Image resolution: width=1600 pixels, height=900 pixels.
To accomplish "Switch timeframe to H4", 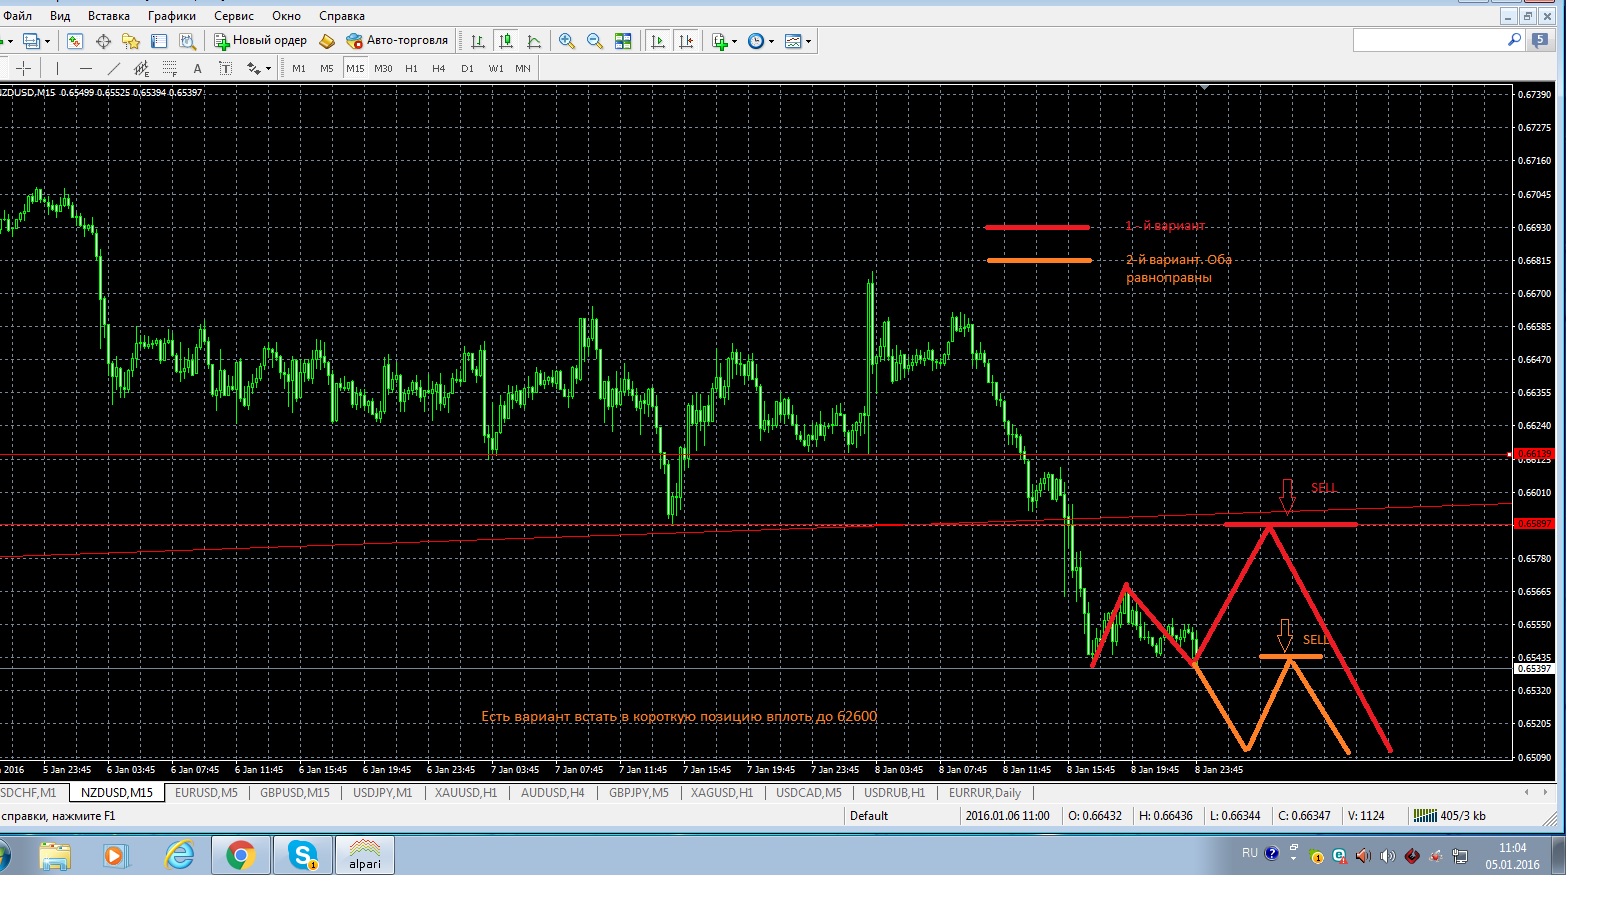I will point(439,68).
